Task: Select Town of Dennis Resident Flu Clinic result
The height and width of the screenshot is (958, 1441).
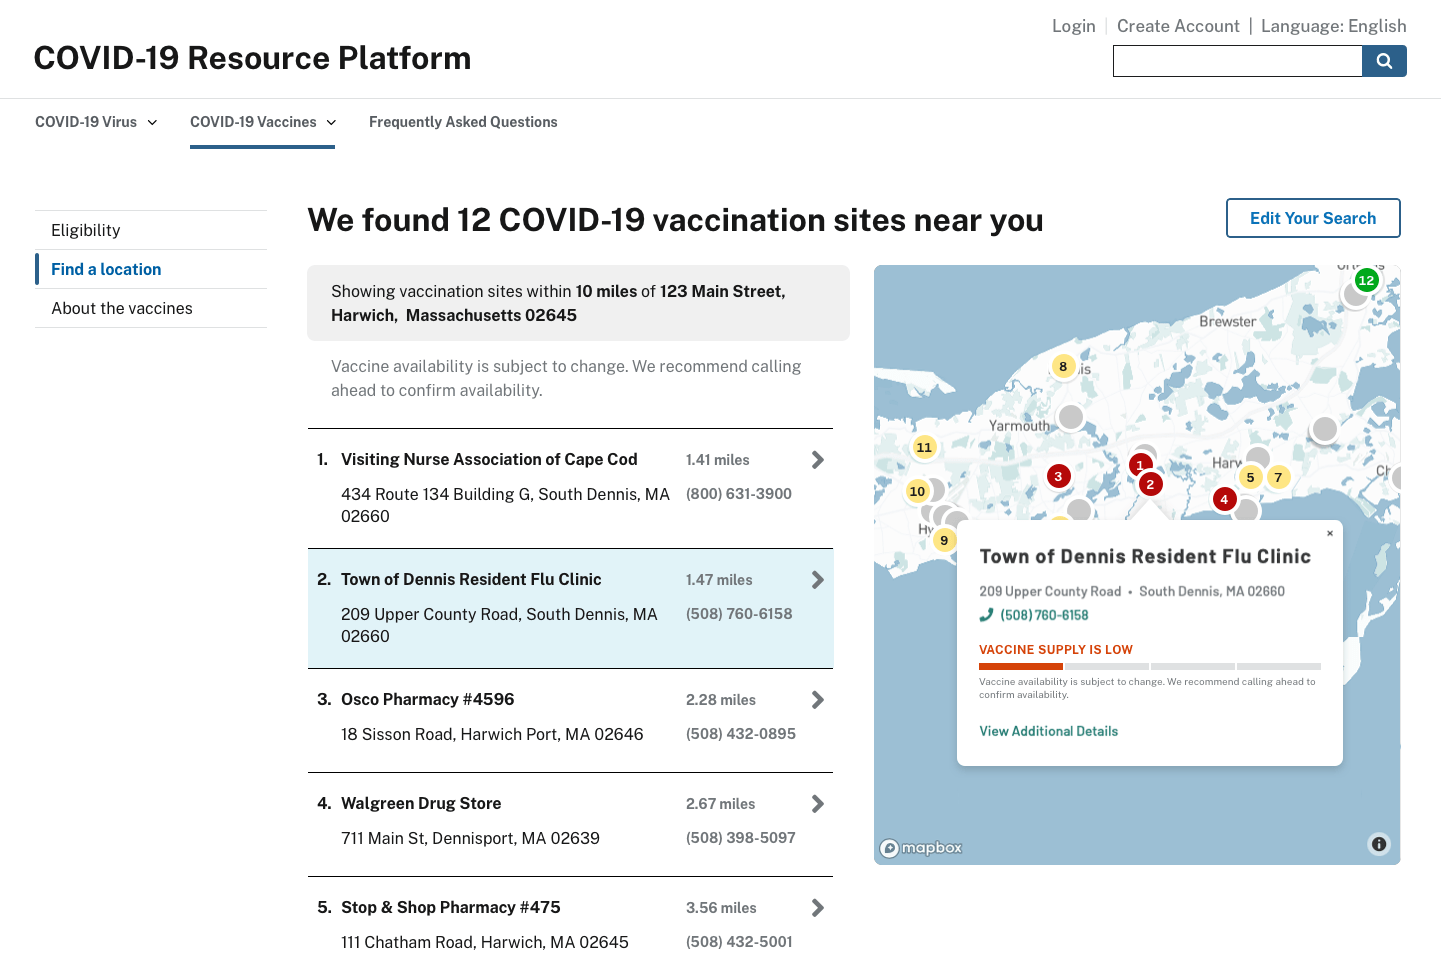Action: point(471,579)
